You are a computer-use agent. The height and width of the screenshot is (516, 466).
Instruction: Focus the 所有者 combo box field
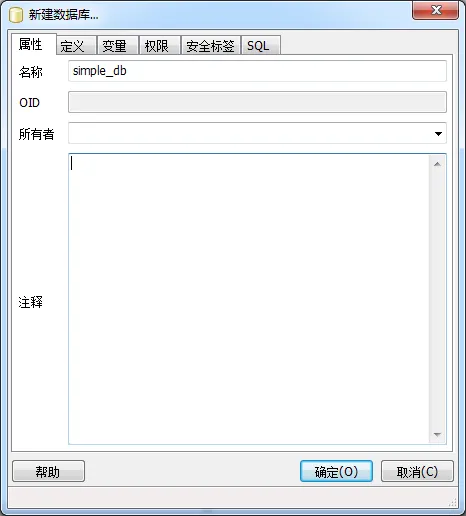click(x=257, y=133)
